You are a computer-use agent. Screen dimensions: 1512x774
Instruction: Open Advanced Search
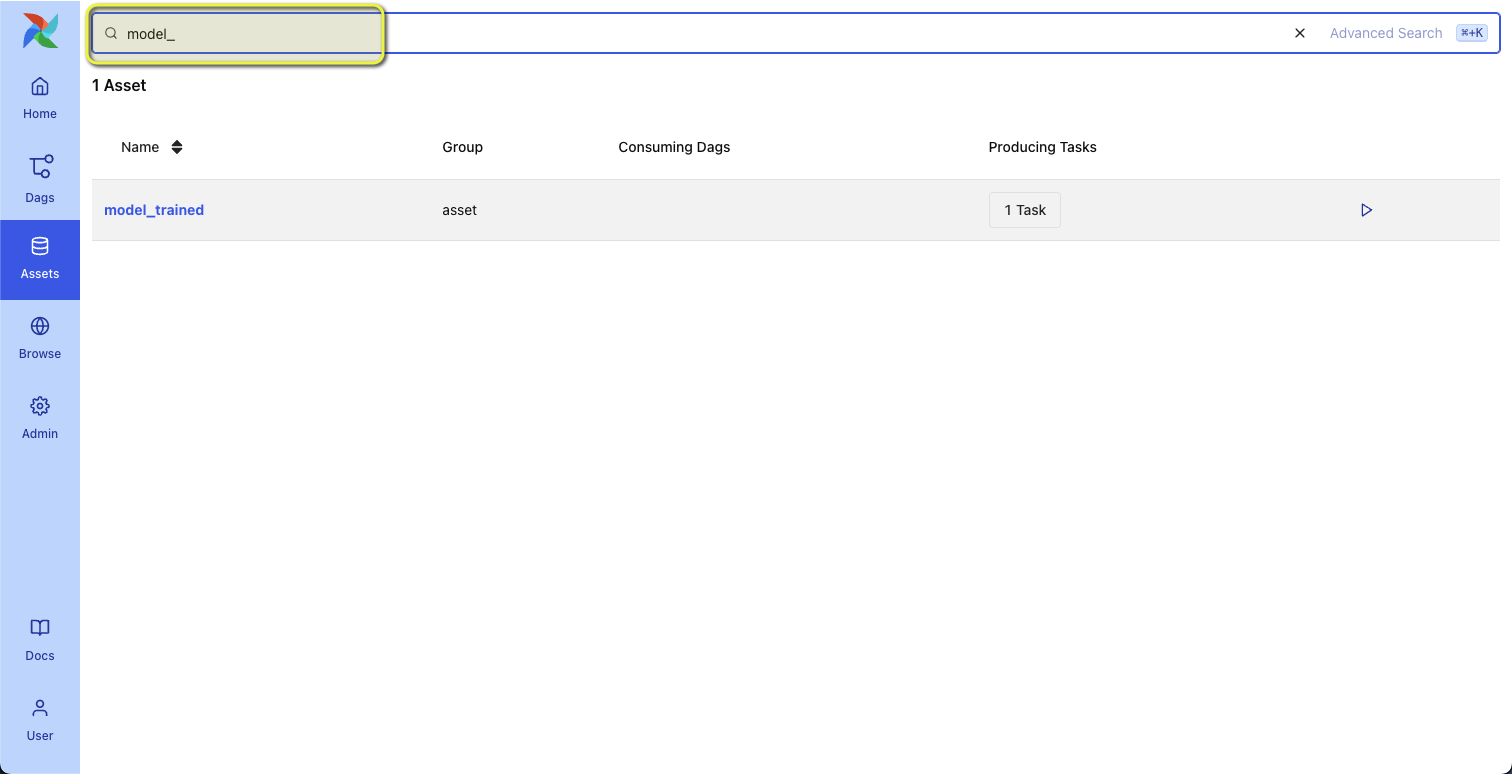(1385, 33)
